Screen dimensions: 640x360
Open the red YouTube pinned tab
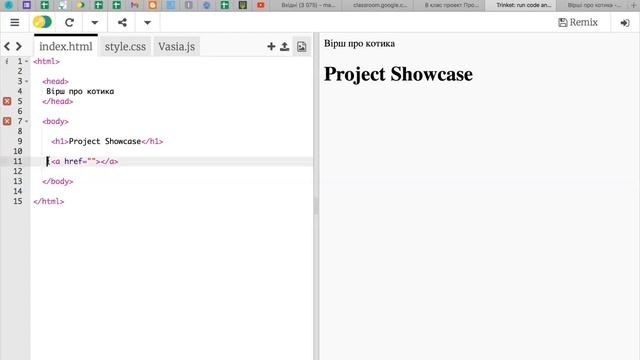(x=260, y=5)
